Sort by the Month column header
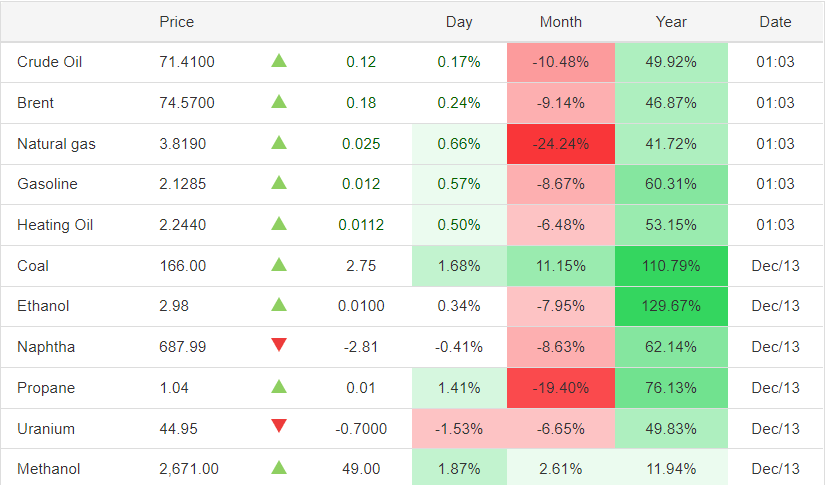This screenshot has width=825, height=485. pyautogui.click(x=561, y=22)
